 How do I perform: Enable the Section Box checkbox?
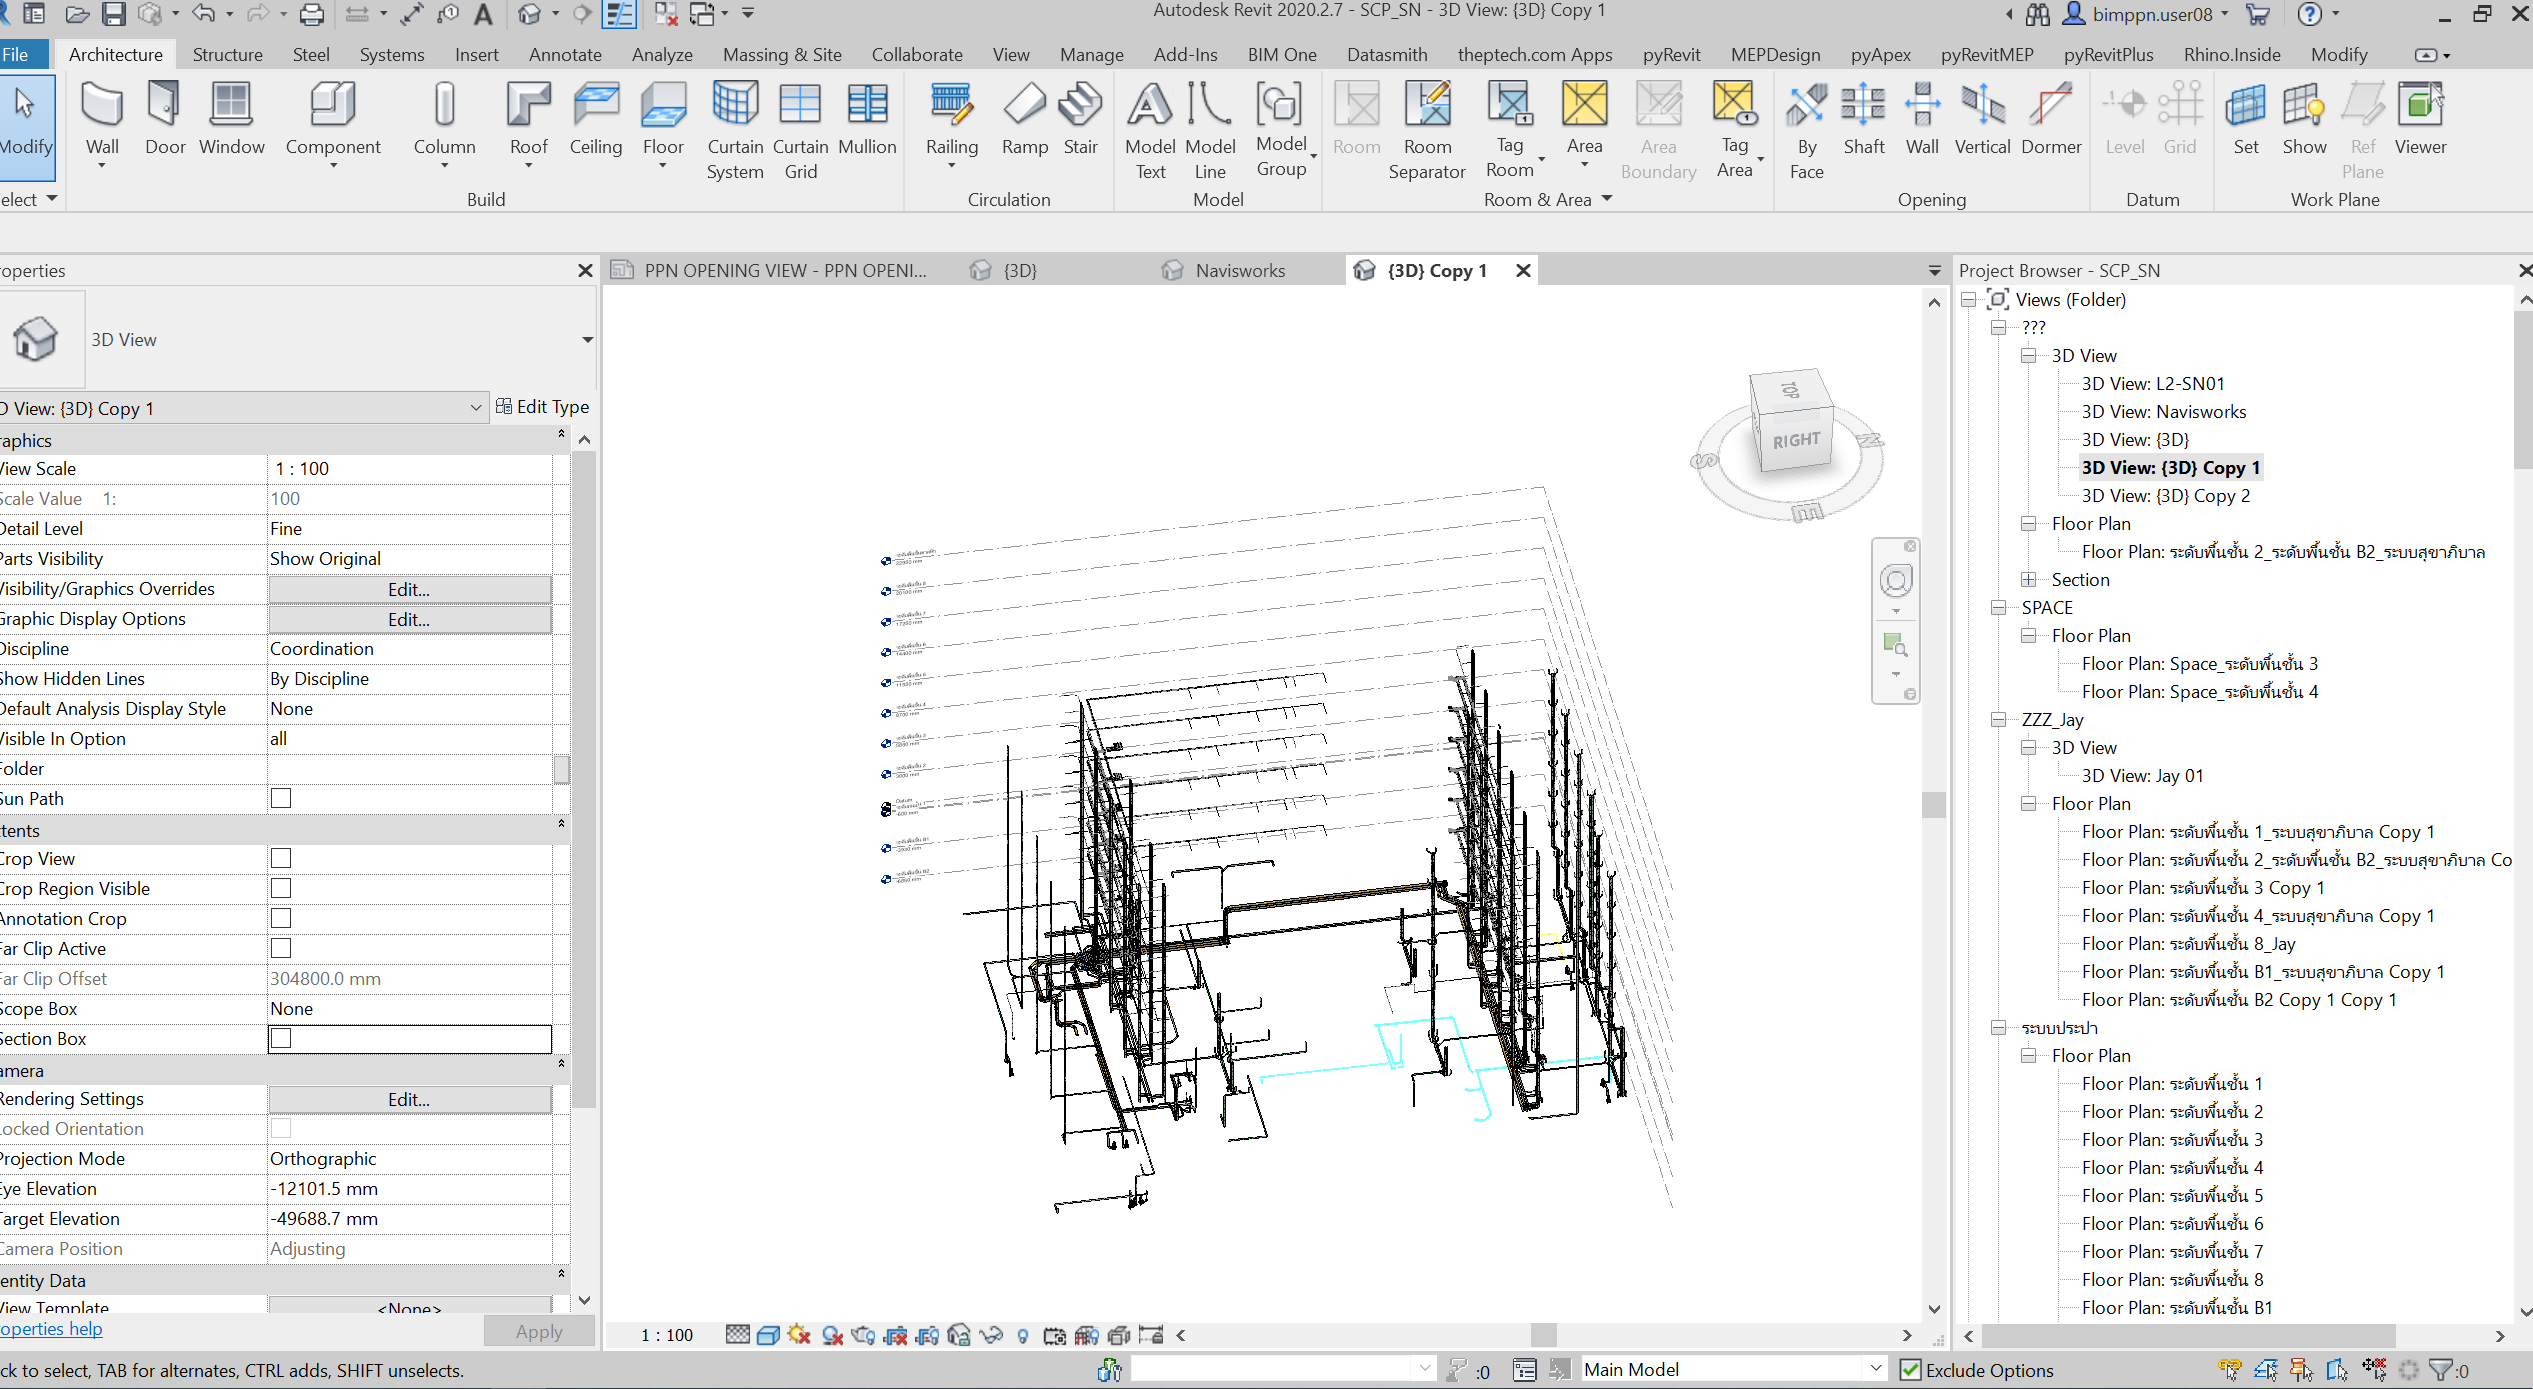pyautogui.click(x=281, y=1038)
